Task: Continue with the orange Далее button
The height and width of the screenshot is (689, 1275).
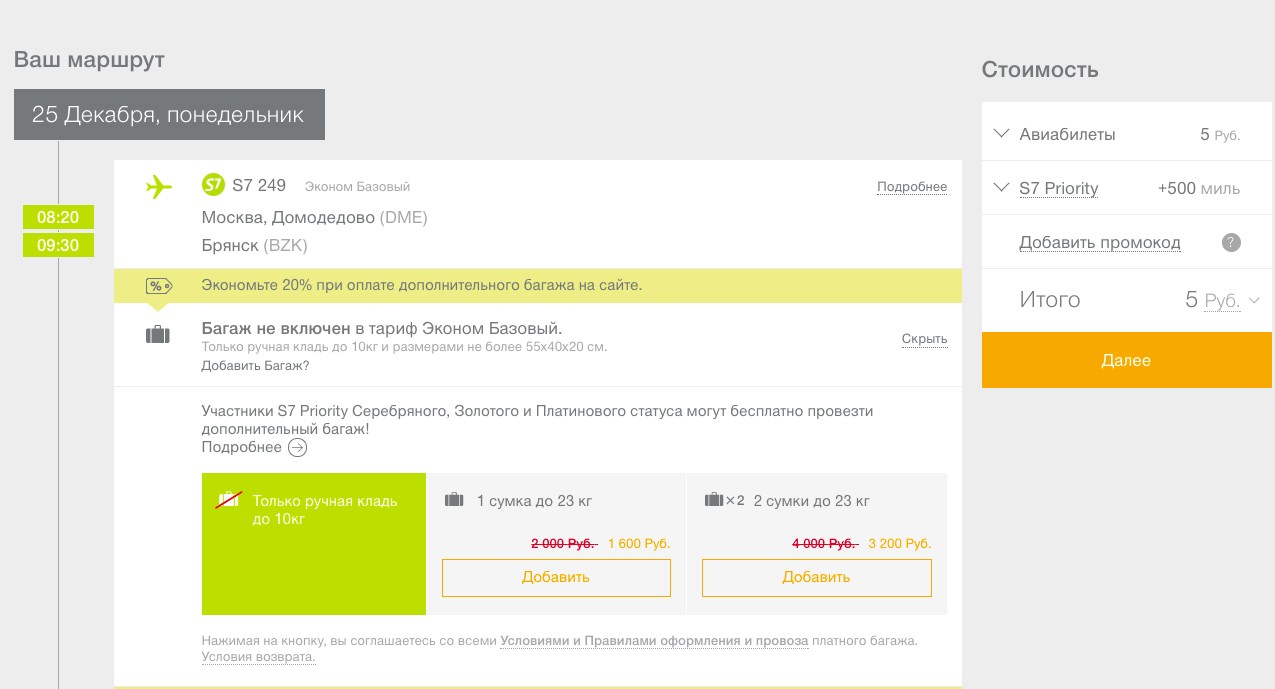Action: 1127,360
